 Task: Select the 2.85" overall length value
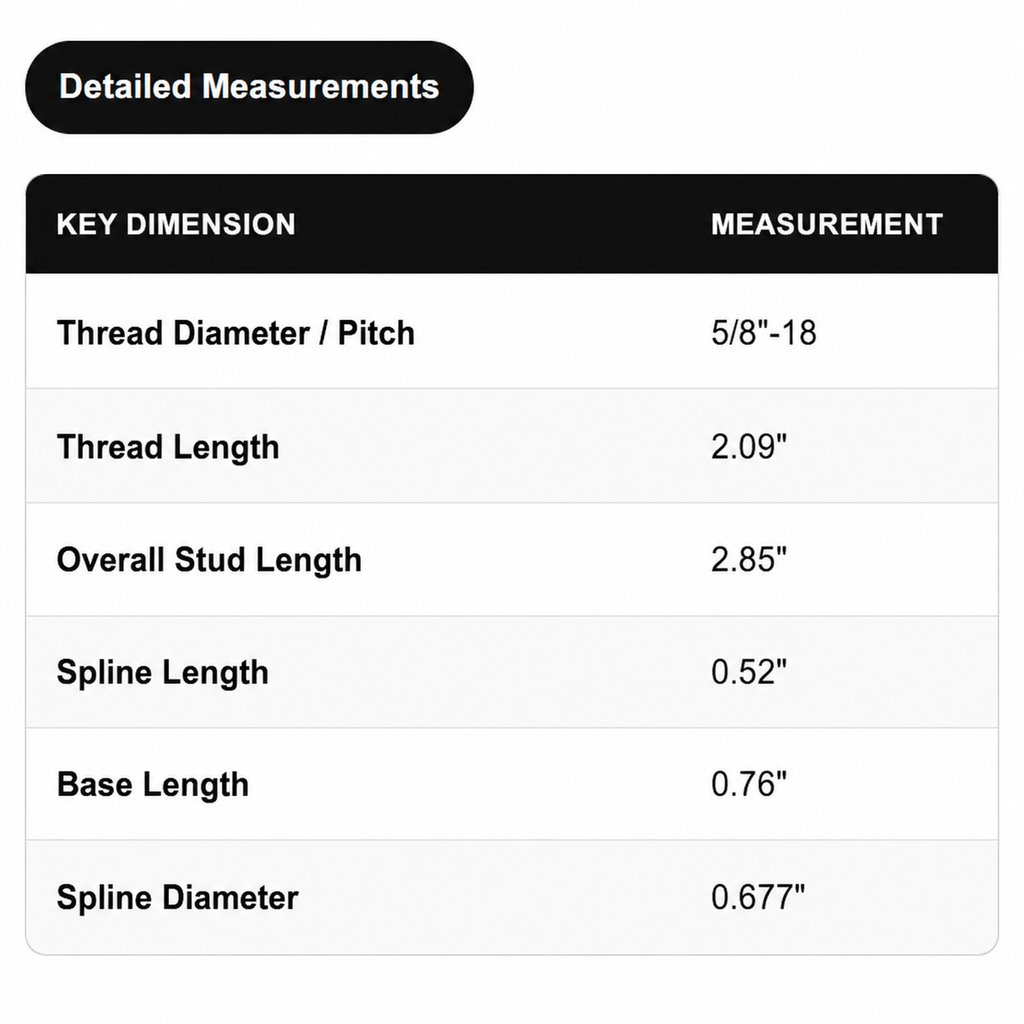748,560
